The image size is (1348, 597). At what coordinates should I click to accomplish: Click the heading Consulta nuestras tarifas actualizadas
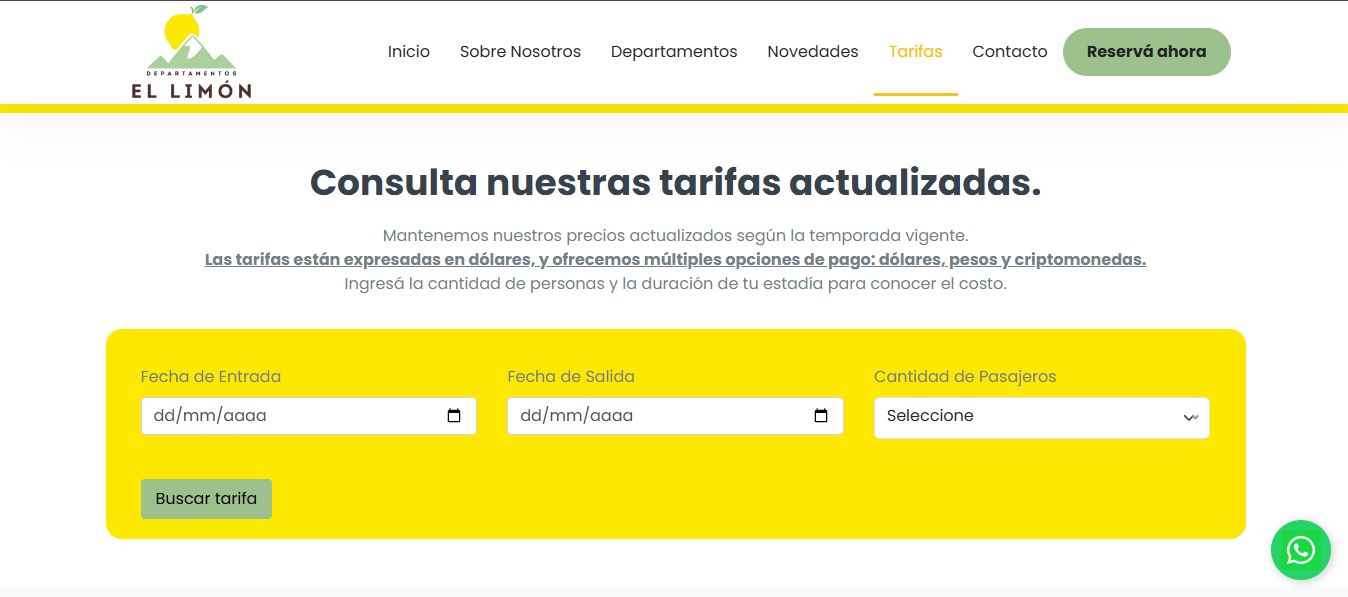click(676, 183)
